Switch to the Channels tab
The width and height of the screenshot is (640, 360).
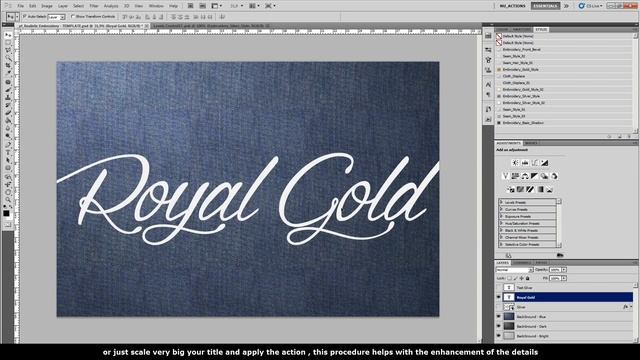pyautogui.click(x=522, y=263)
